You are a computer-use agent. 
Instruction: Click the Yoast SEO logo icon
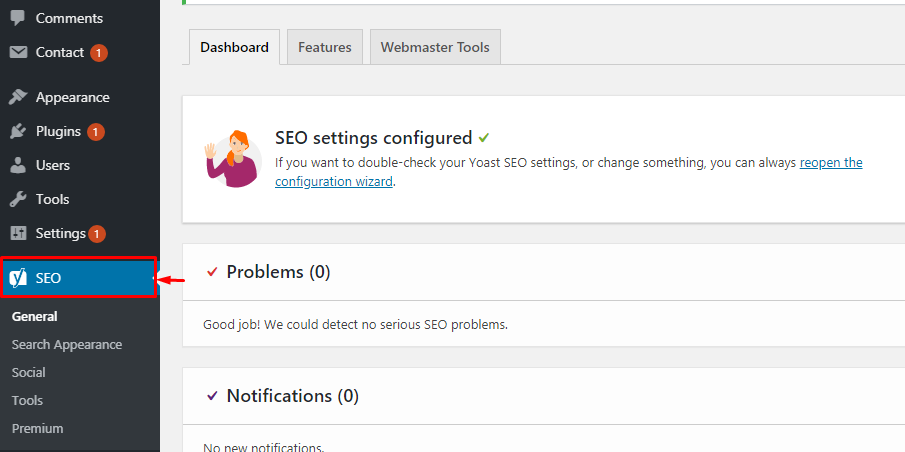pyautogui.click(x=18, y=278)
